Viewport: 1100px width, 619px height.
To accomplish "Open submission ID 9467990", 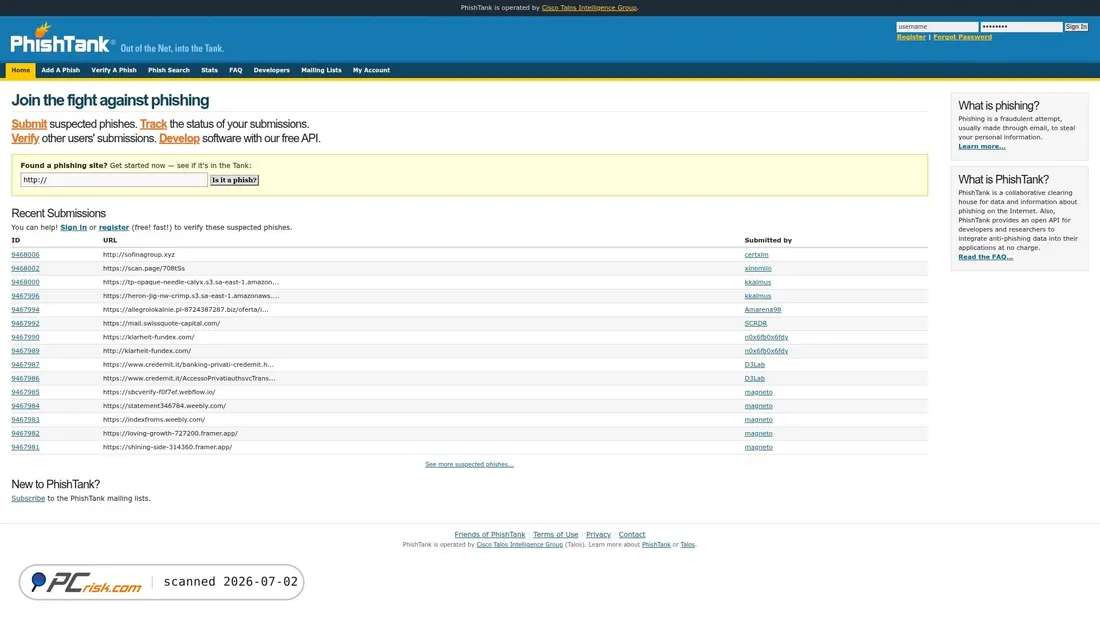I will tap(25, 337).
